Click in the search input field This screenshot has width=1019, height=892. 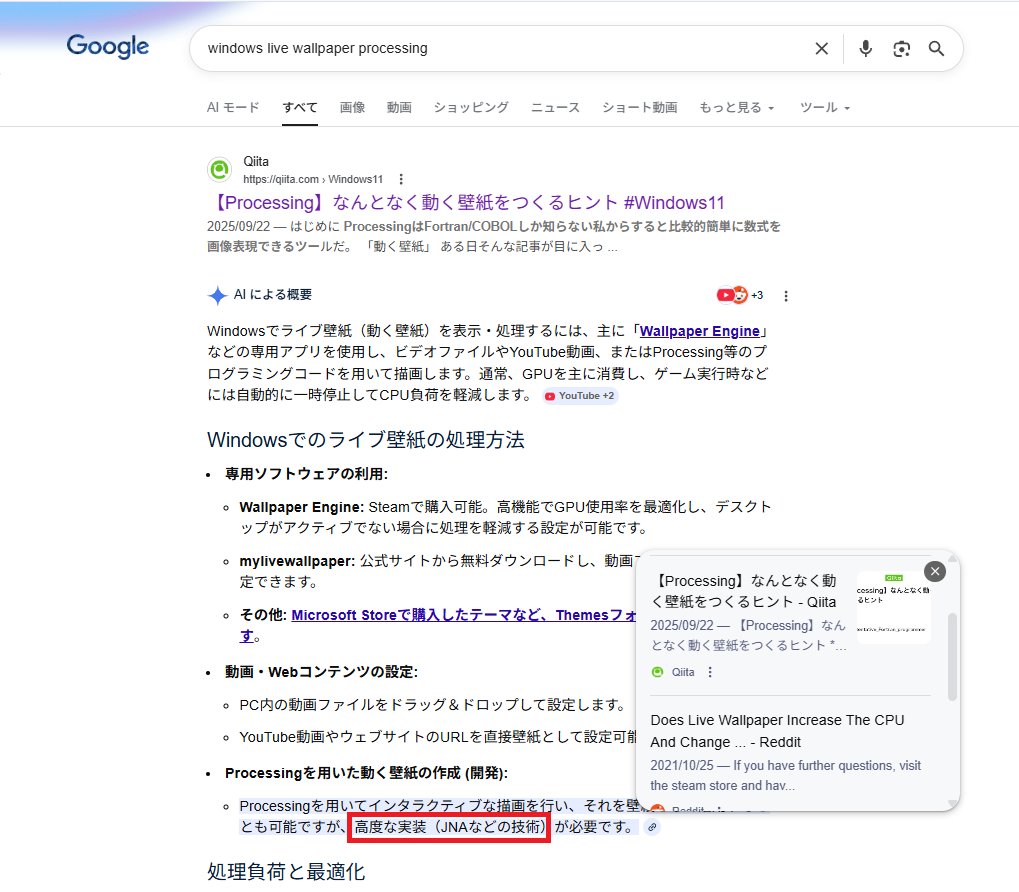[x=500, y=49]
